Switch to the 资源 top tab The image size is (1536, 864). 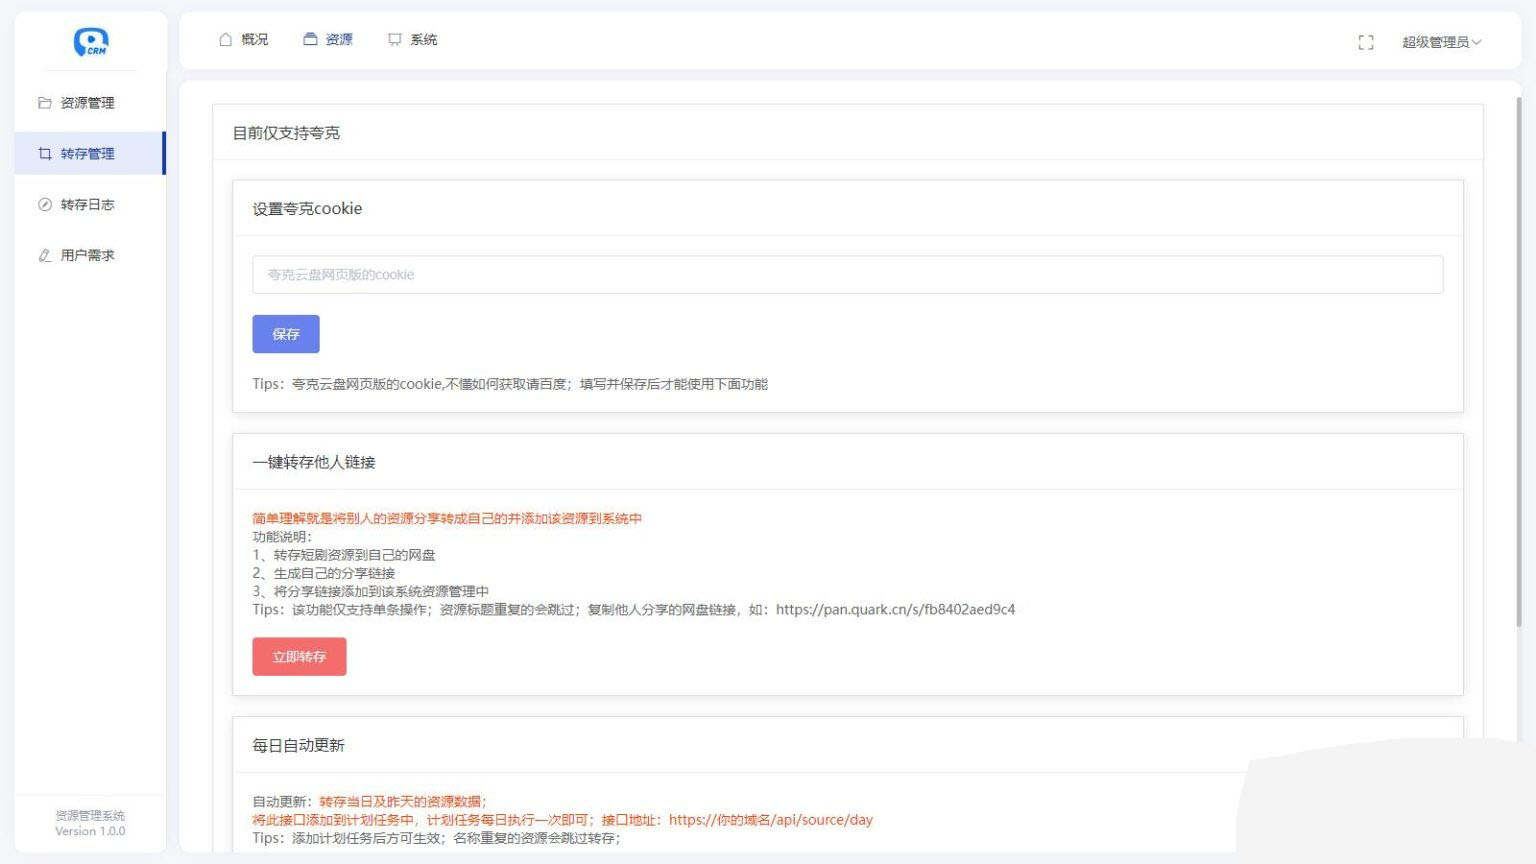328,40
